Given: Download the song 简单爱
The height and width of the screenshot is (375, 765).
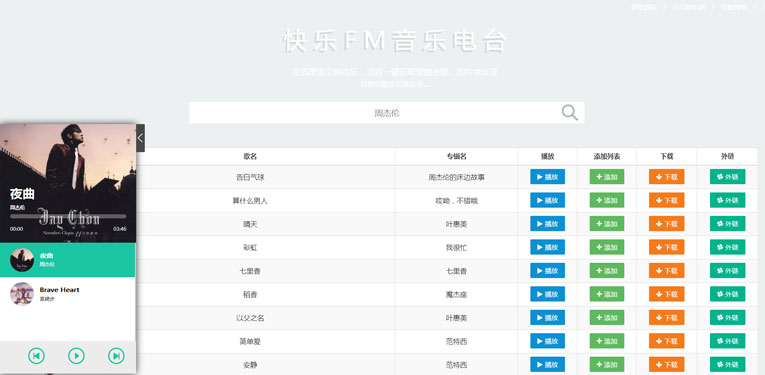Looking at the screenshot, I should point(666,340).
